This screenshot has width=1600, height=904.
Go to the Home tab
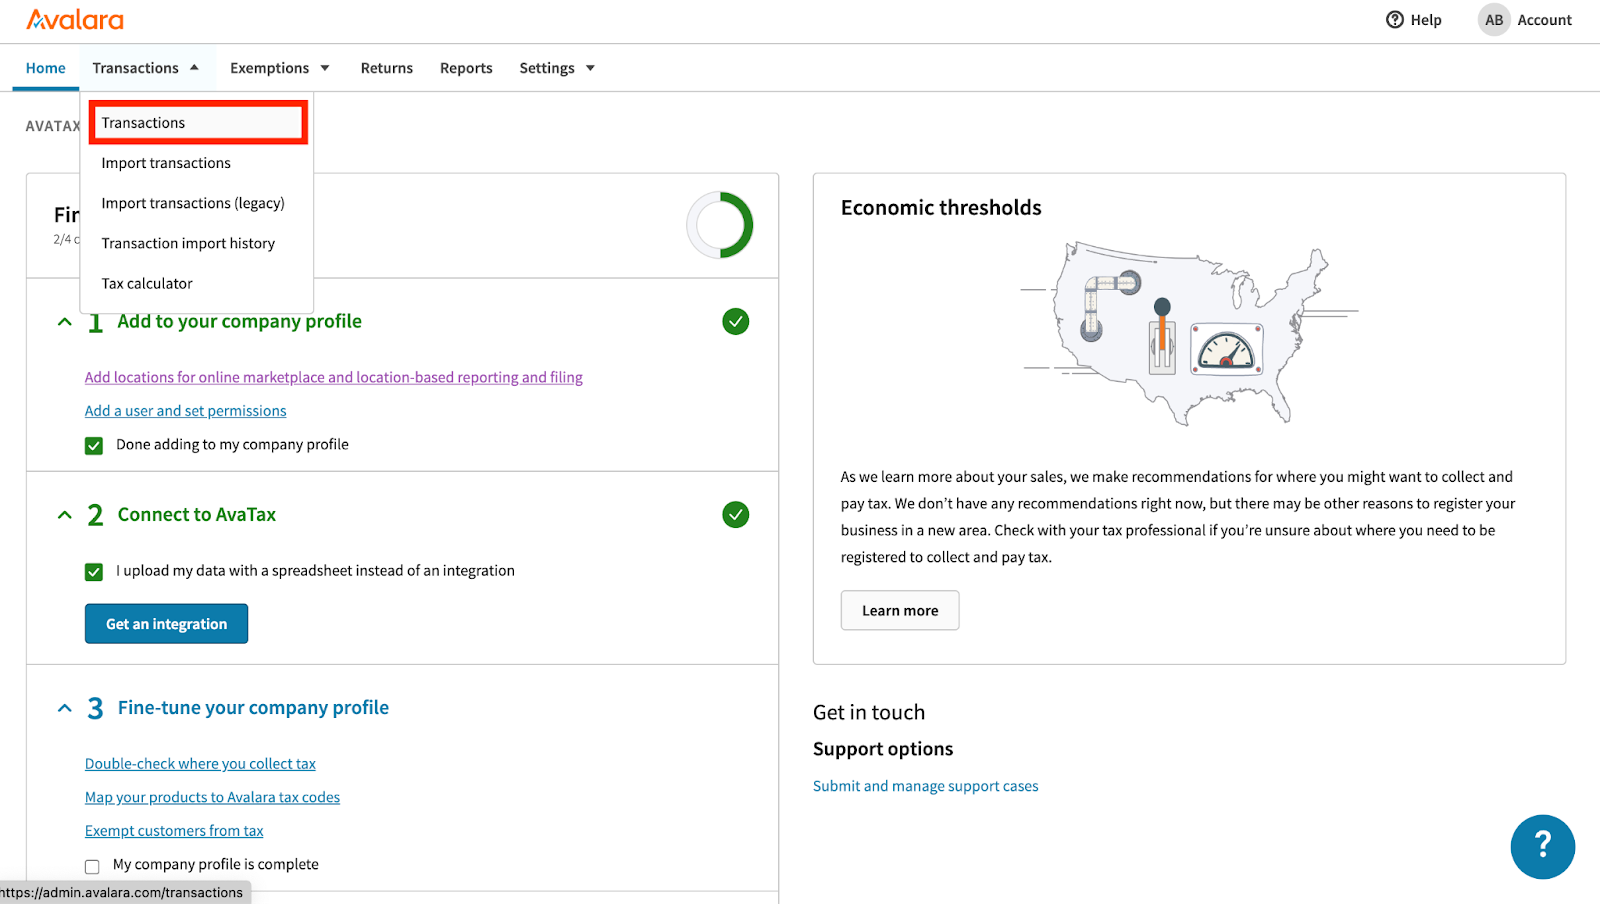coord(46,68)
